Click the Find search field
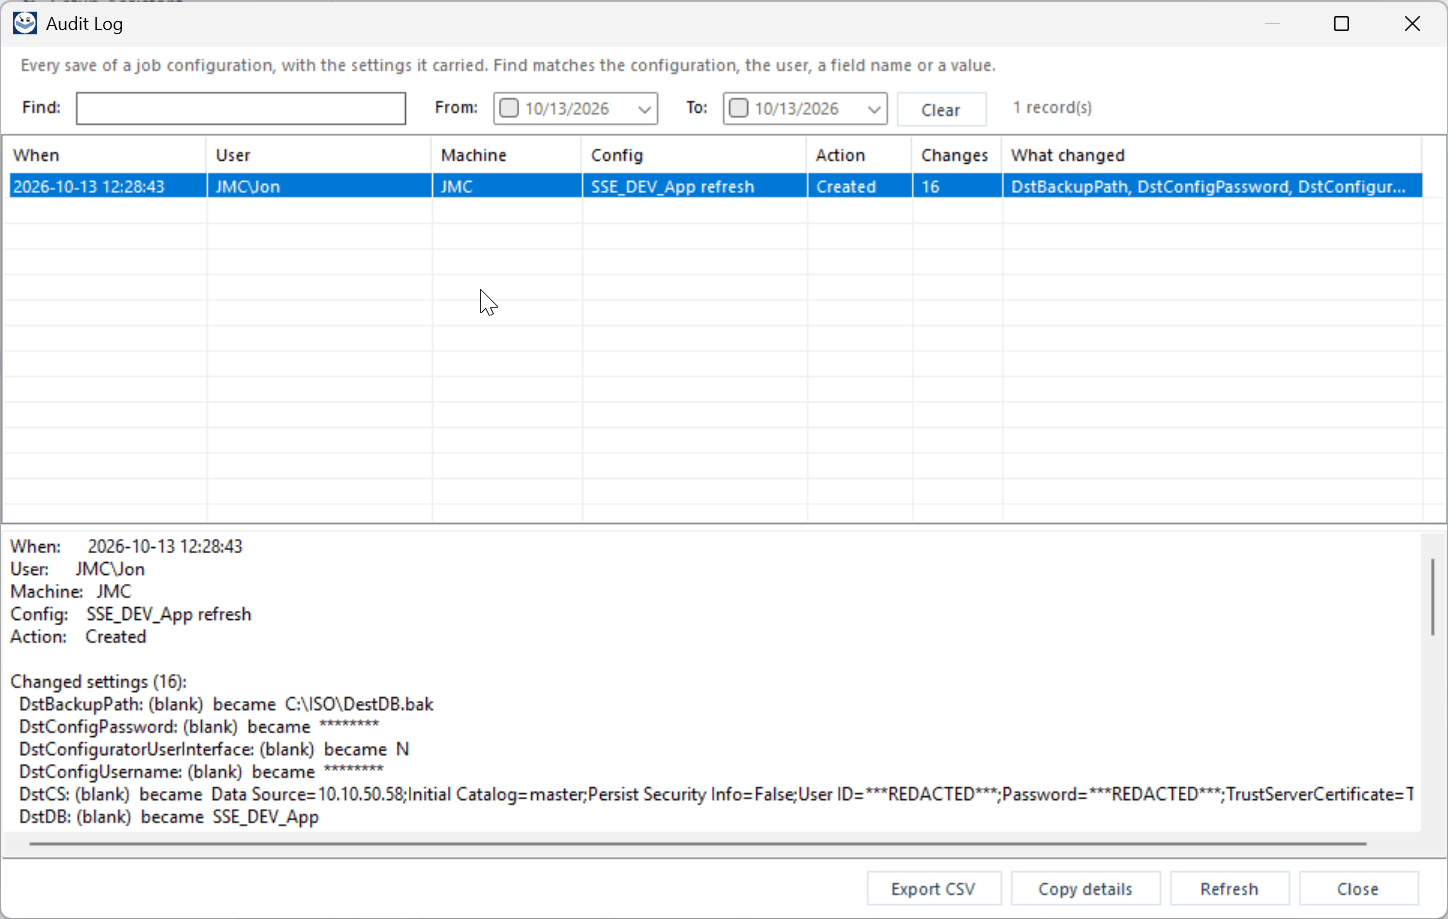1448x919 pixels. (x=241, y=108)
